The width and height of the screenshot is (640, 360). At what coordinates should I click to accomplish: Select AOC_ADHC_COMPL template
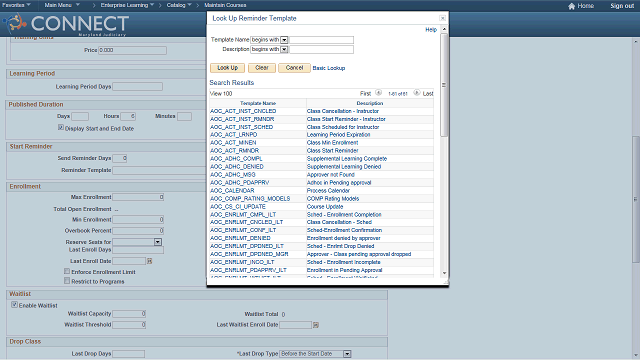coord(236,159)
